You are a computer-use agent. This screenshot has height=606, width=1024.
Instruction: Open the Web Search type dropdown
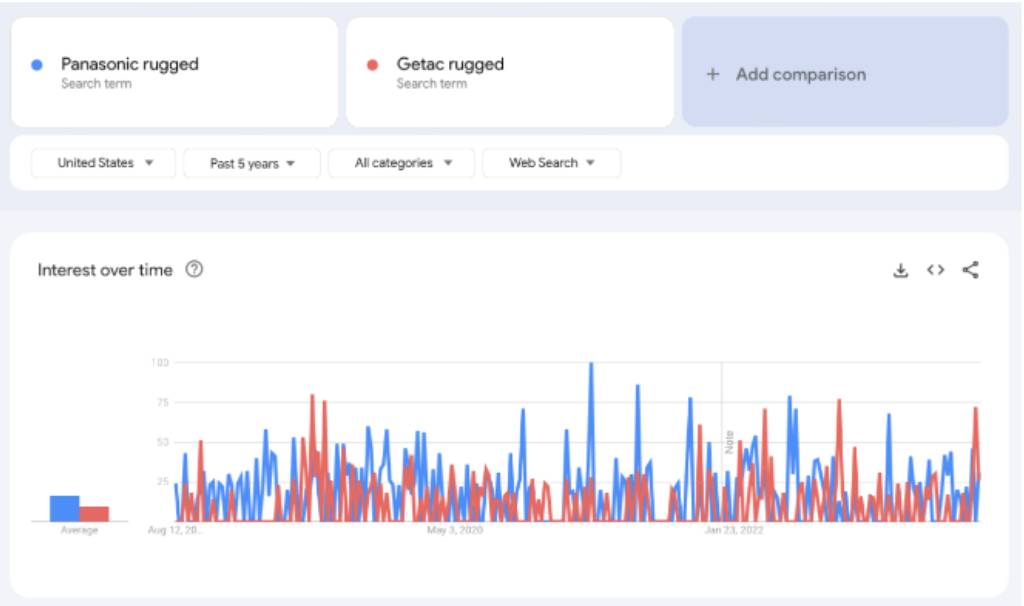(x=551, y=163)
